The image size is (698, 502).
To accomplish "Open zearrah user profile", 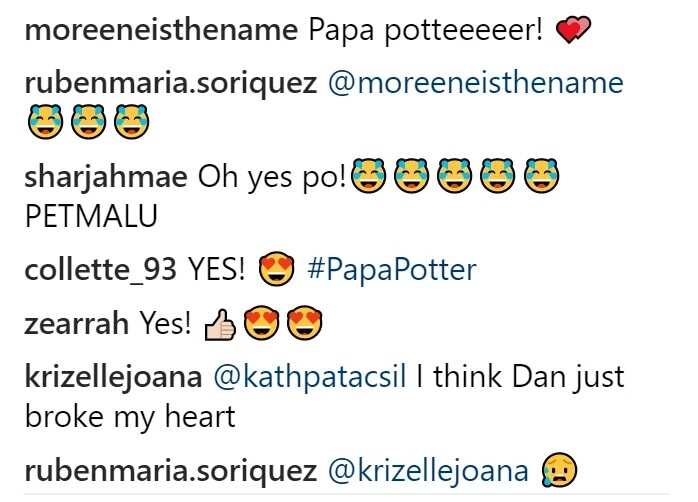I will (77, 324).
